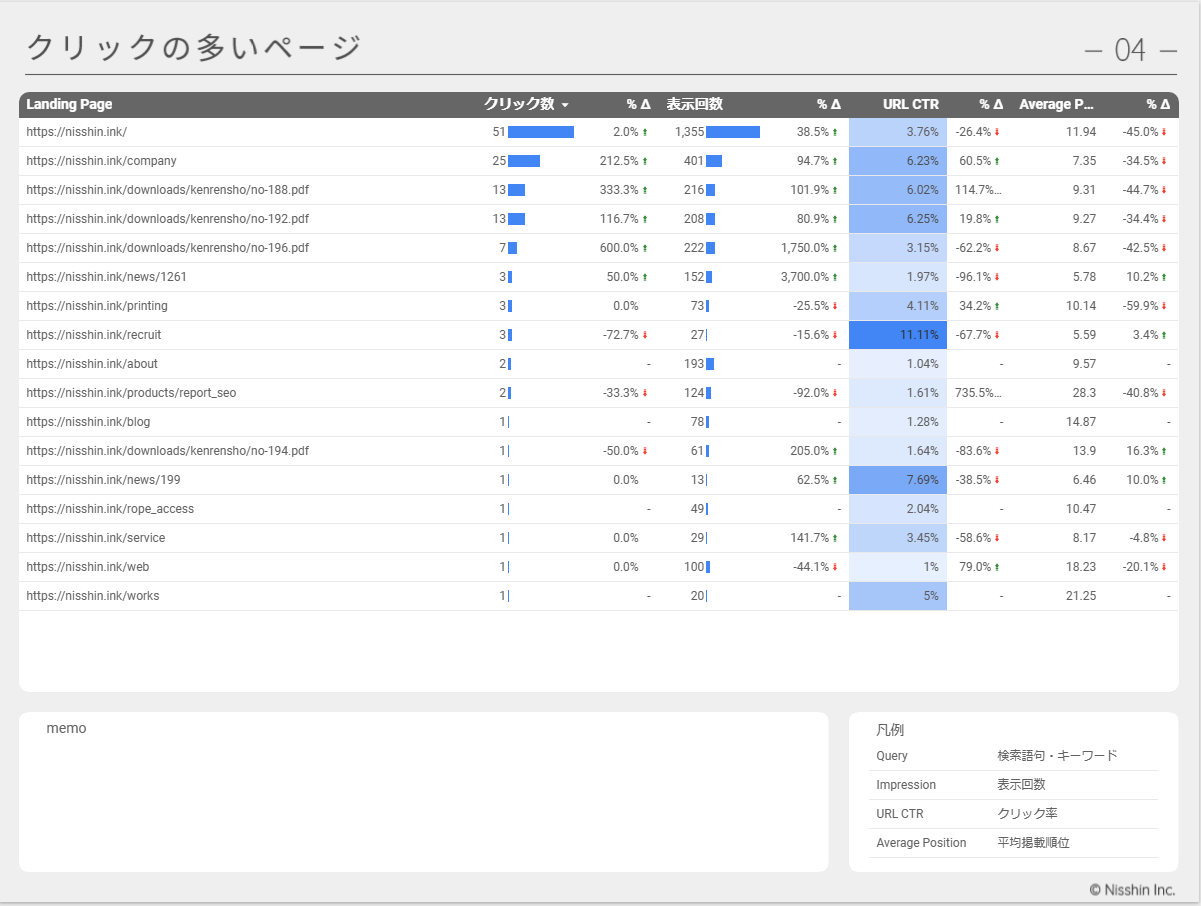This screenshot has height=906, width=1201.
Task: Click the 735.5% CTR change value
Action: (x=978, y=393)
